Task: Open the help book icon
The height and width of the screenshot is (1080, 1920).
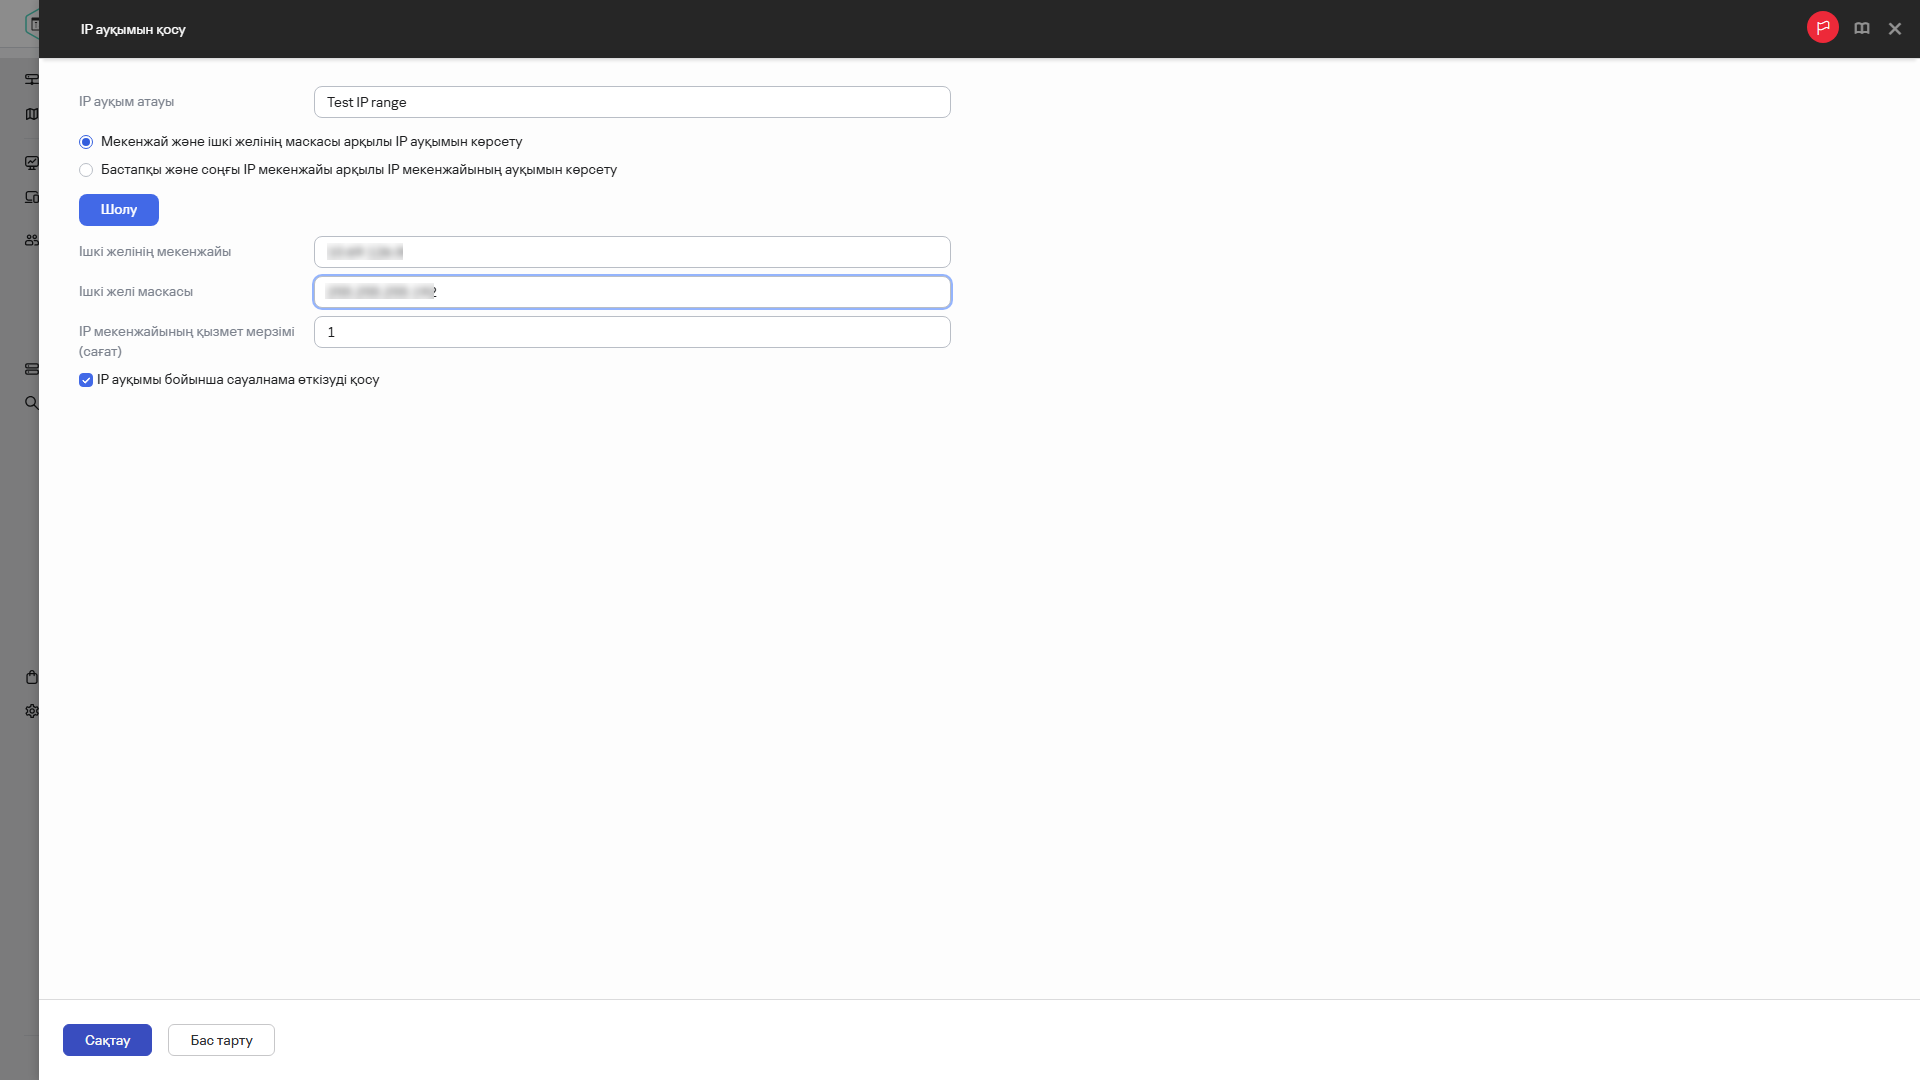Action: pos(1861,29)
